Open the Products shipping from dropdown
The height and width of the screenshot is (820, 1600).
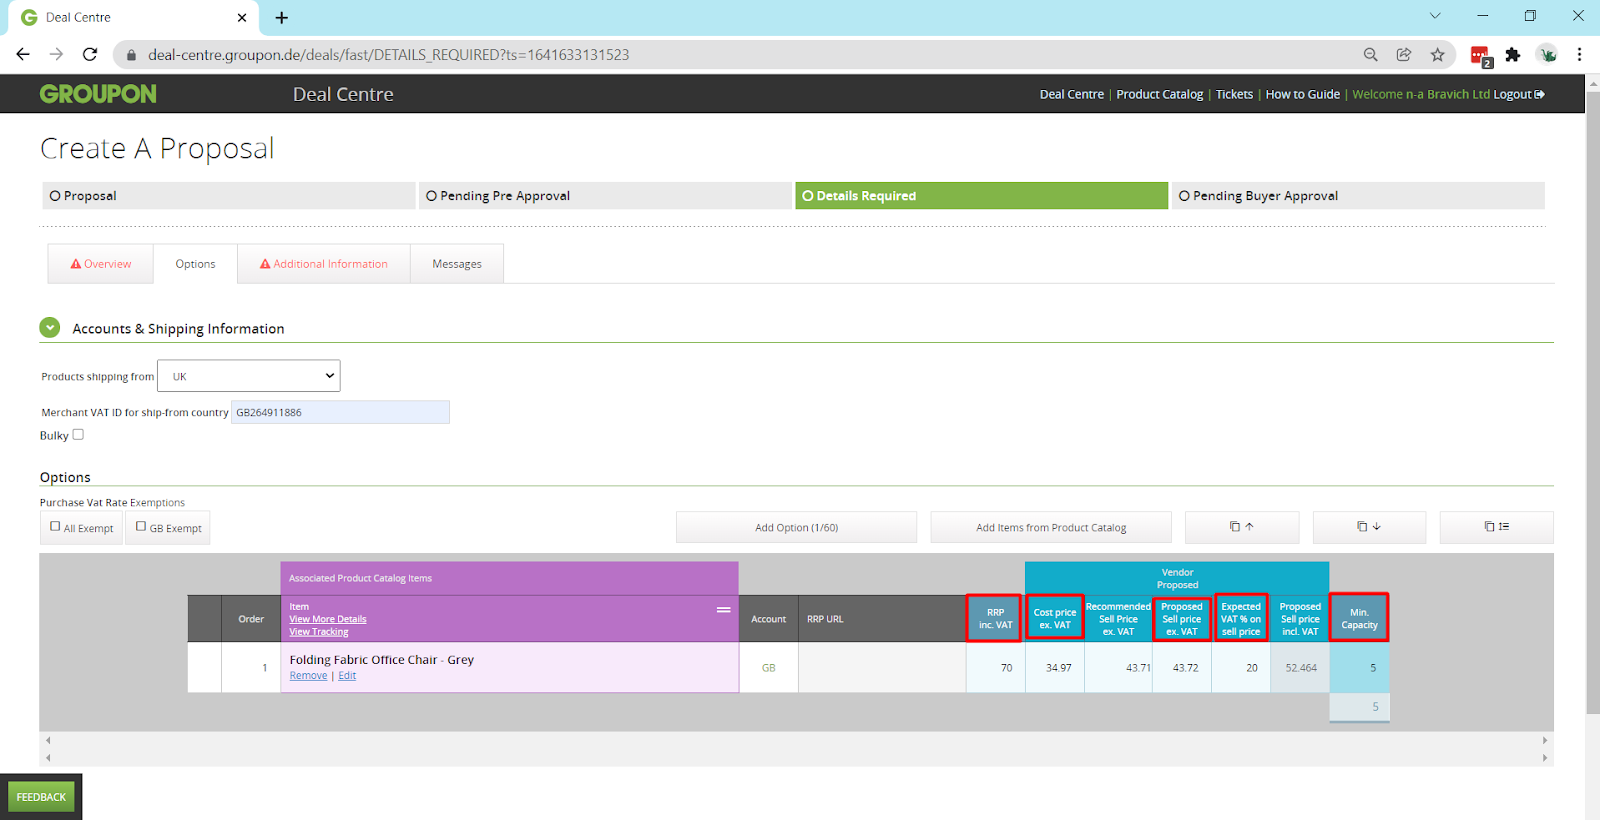click(x=249, y=376)
